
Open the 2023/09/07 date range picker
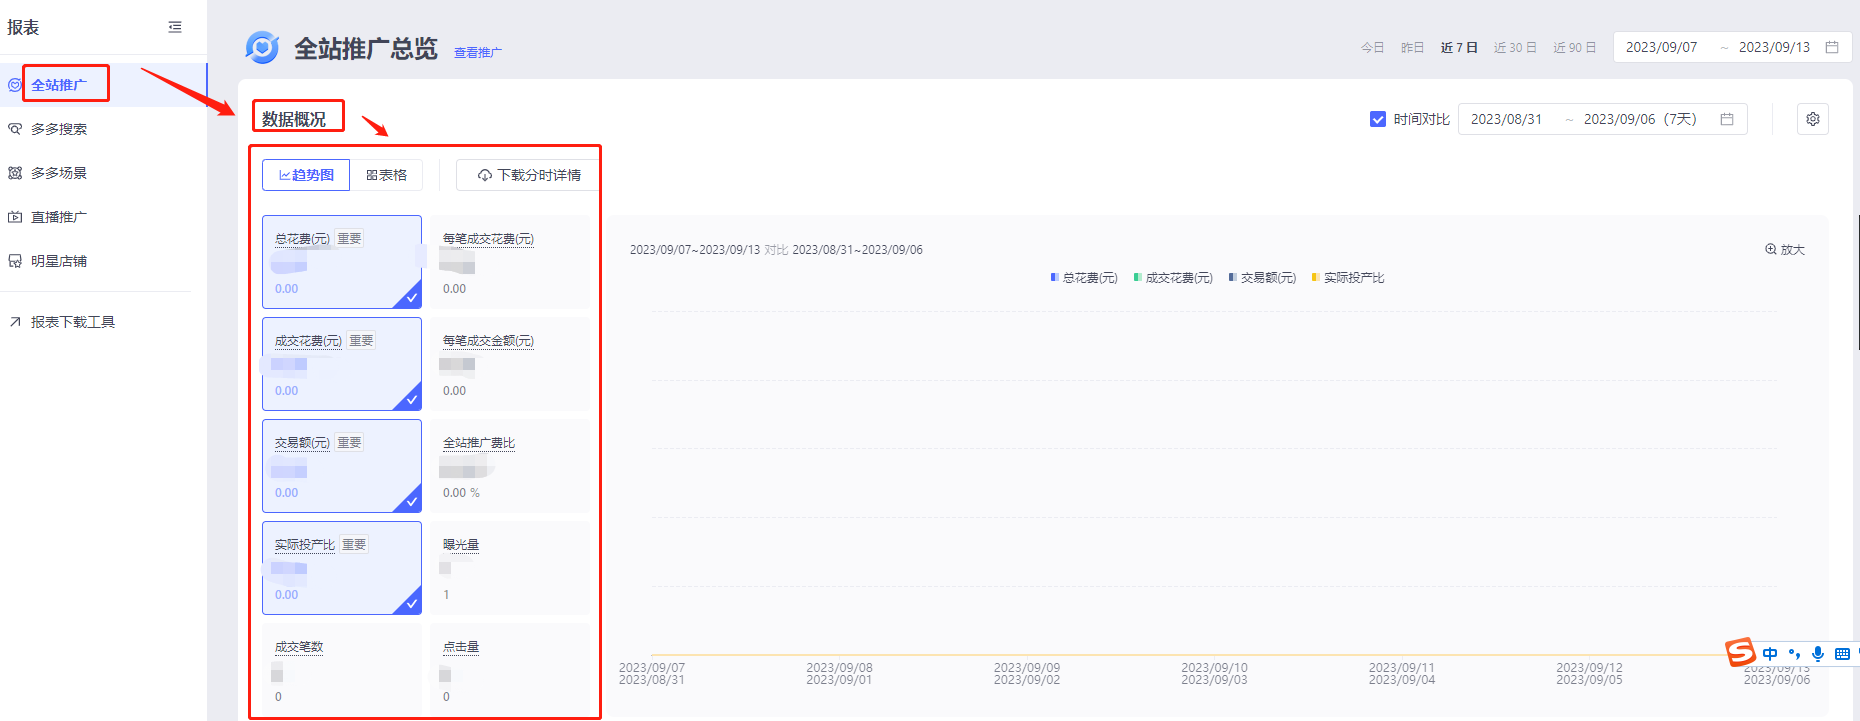1661,47
